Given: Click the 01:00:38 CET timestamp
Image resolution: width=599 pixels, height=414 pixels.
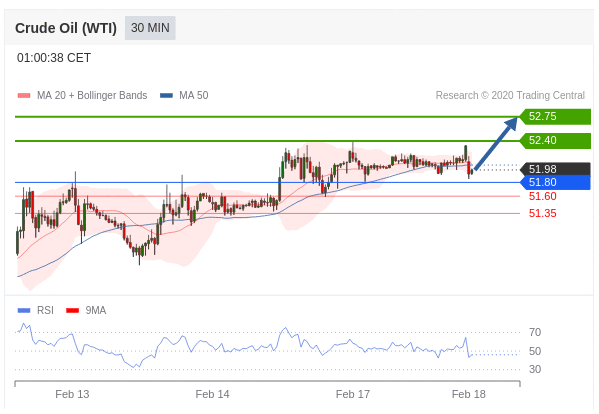Looking at the screenshot, I should 54,58.
